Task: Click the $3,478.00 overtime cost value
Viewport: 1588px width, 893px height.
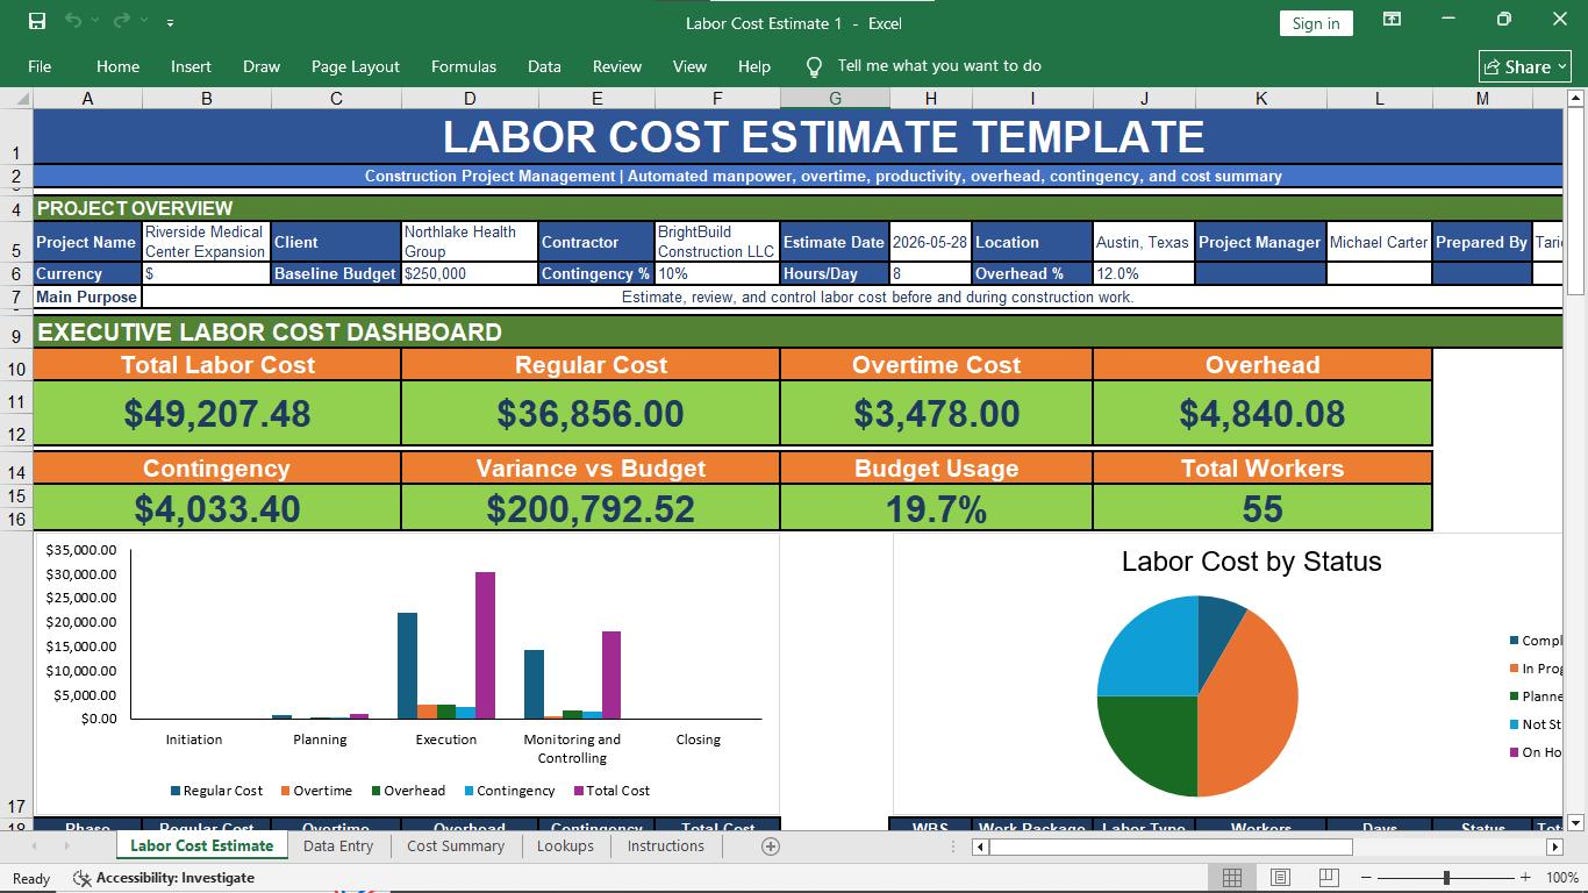Action: 936,413
